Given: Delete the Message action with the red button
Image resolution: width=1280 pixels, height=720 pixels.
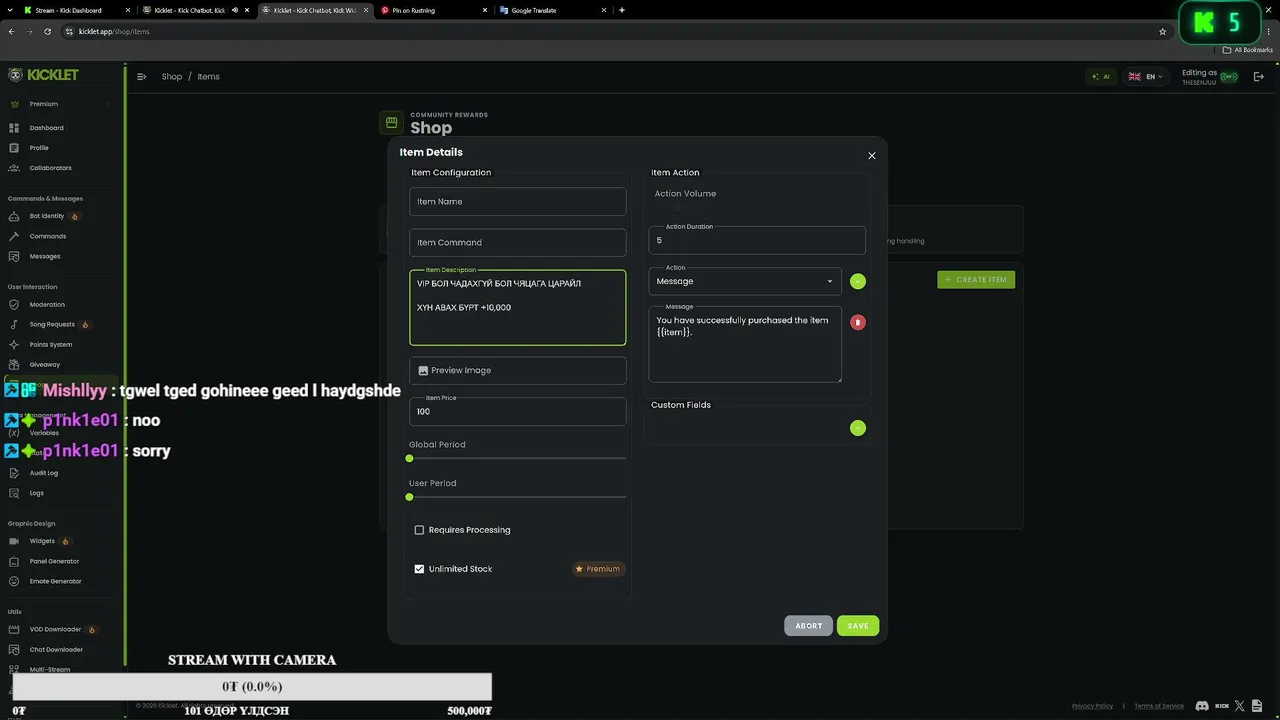Looking at the screenshot, I should coord(858,322).
